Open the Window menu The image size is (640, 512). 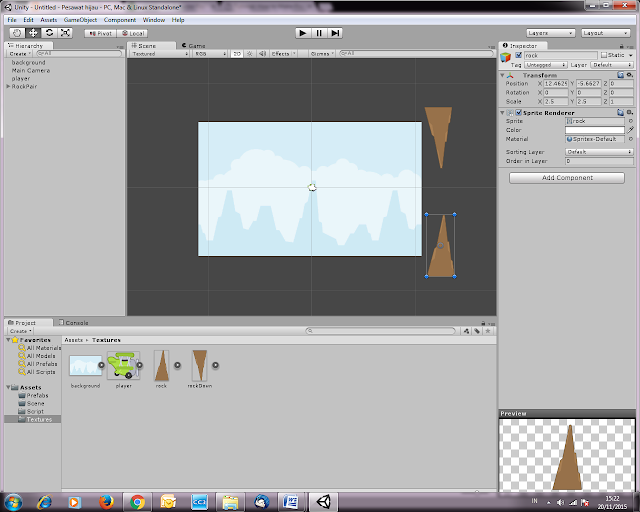(x=153, y=20)
